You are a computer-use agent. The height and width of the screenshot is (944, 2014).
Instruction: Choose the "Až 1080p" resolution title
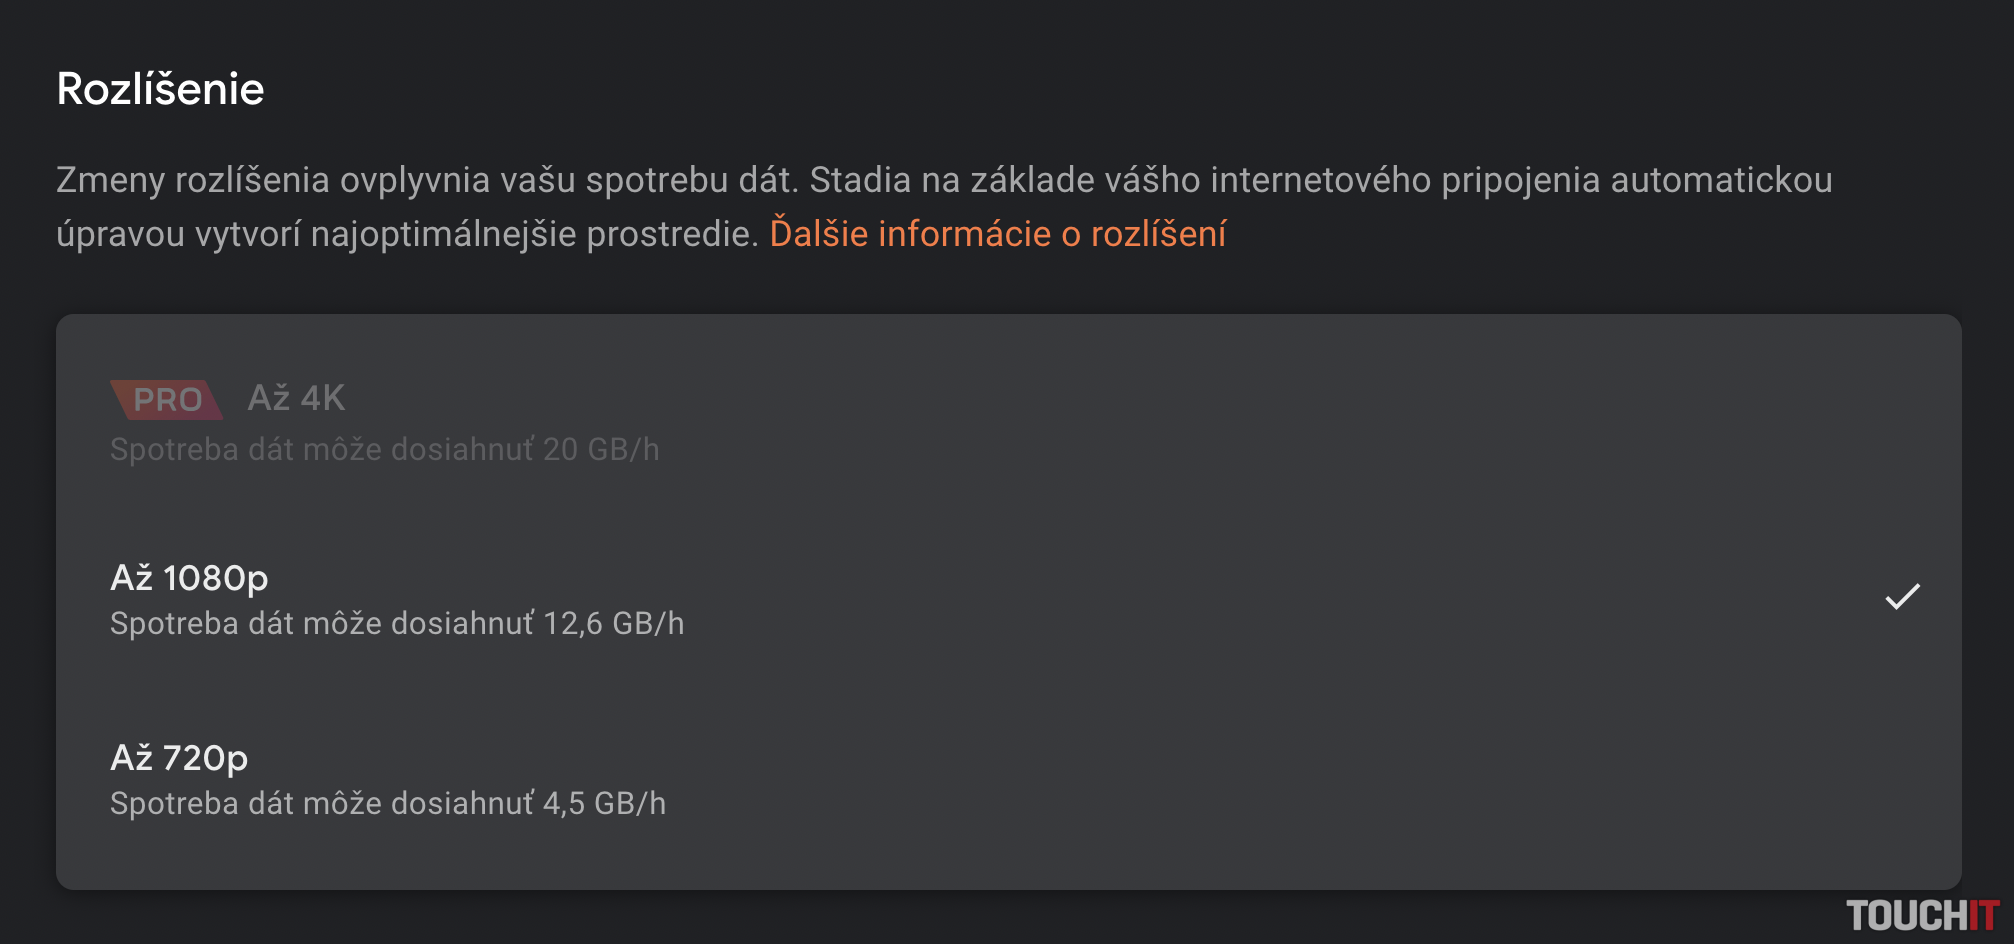point(189,578)
